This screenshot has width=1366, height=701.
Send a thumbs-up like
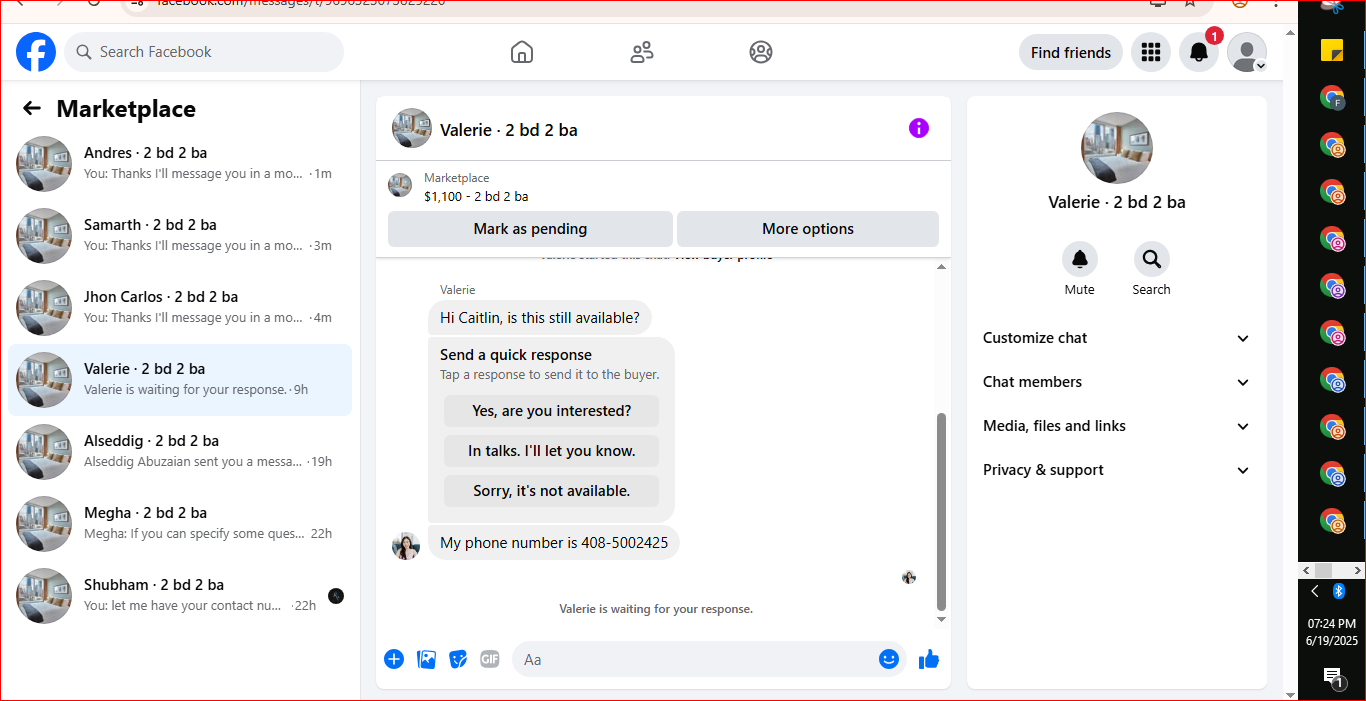[x=929, y=659]
